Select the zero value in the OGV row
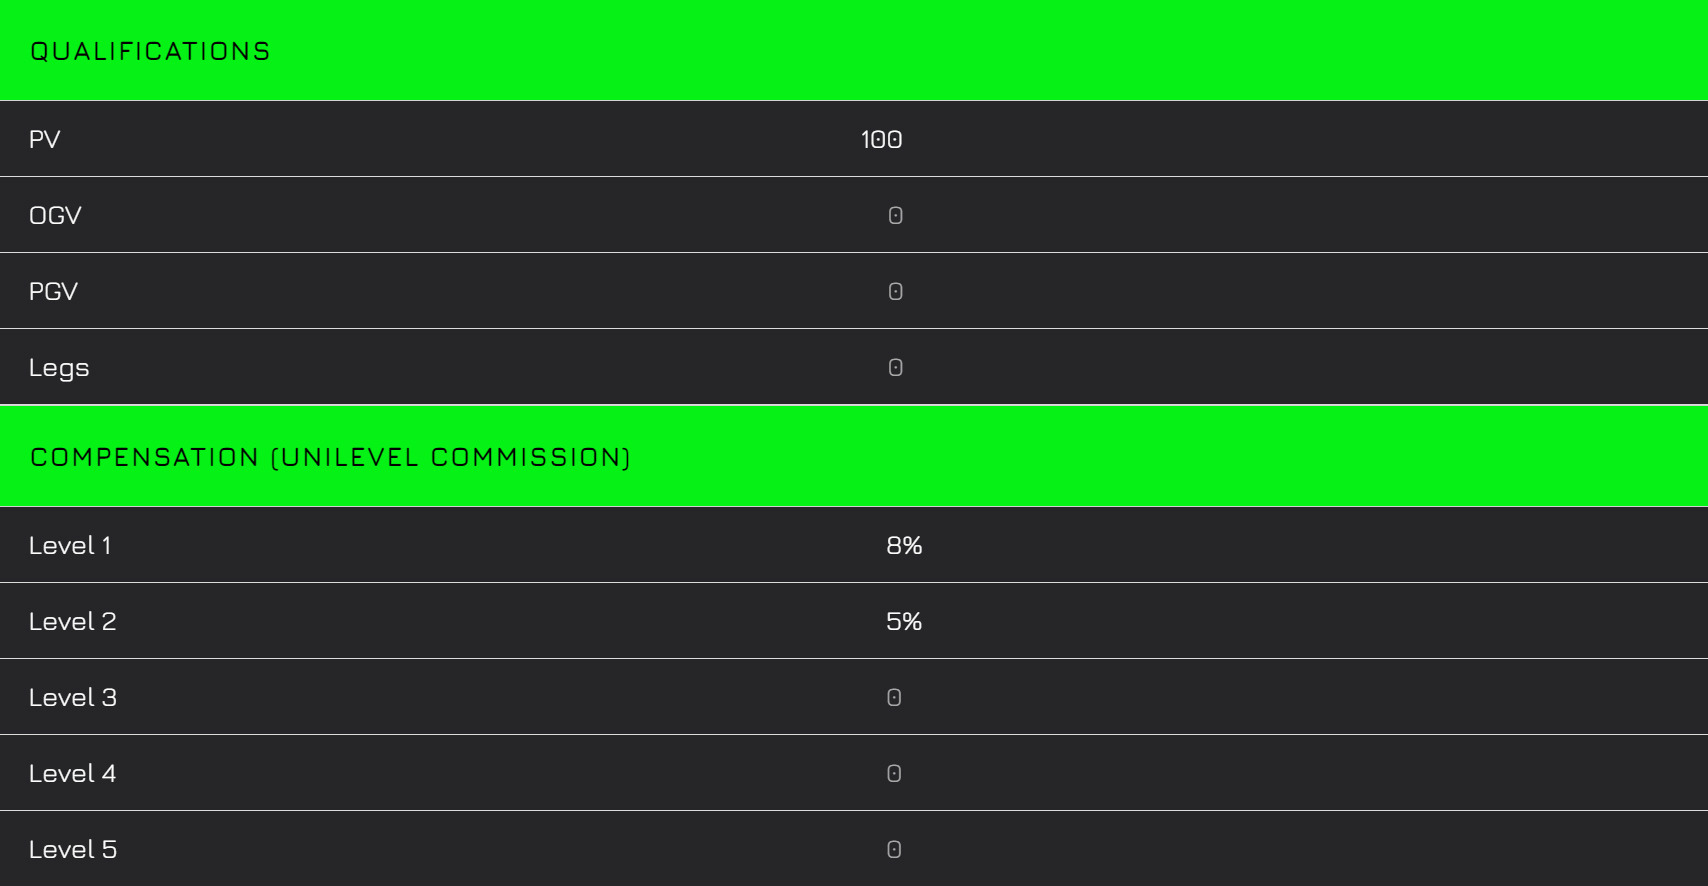Viewport: 1708px width, 886px height. (895, 215)
